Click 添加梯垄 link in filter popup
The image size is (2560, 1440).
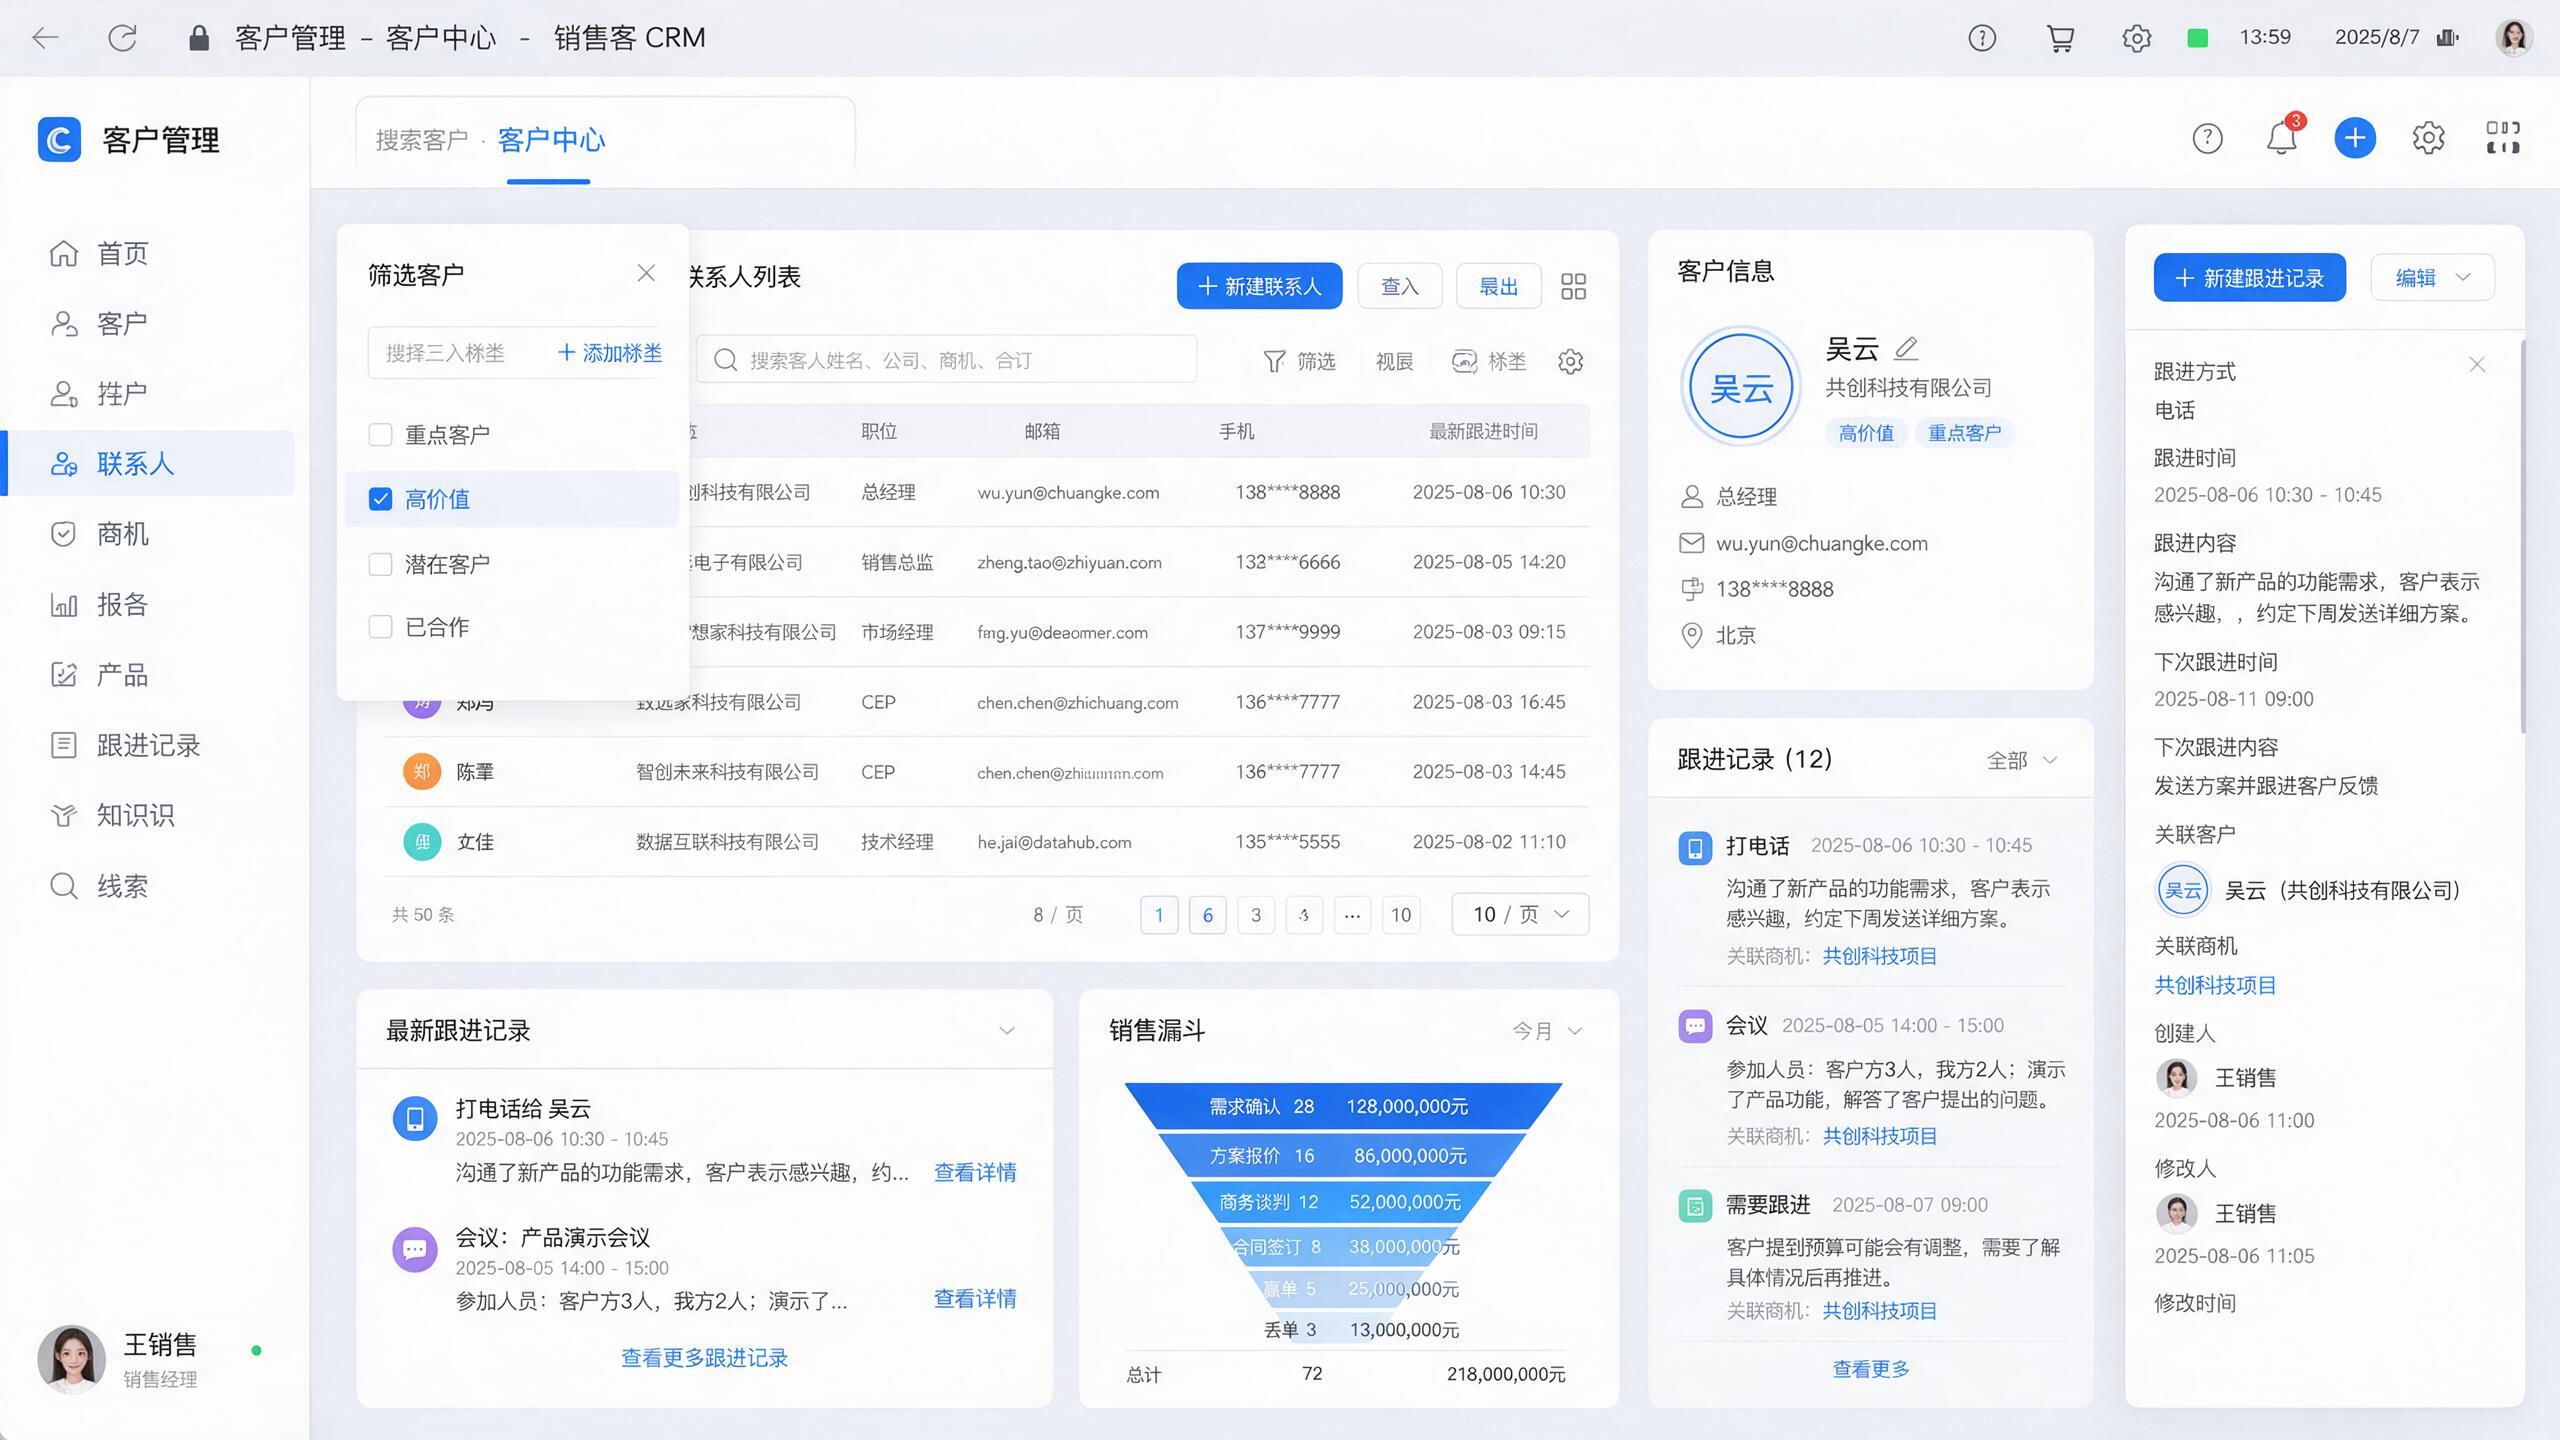[610, 353]
